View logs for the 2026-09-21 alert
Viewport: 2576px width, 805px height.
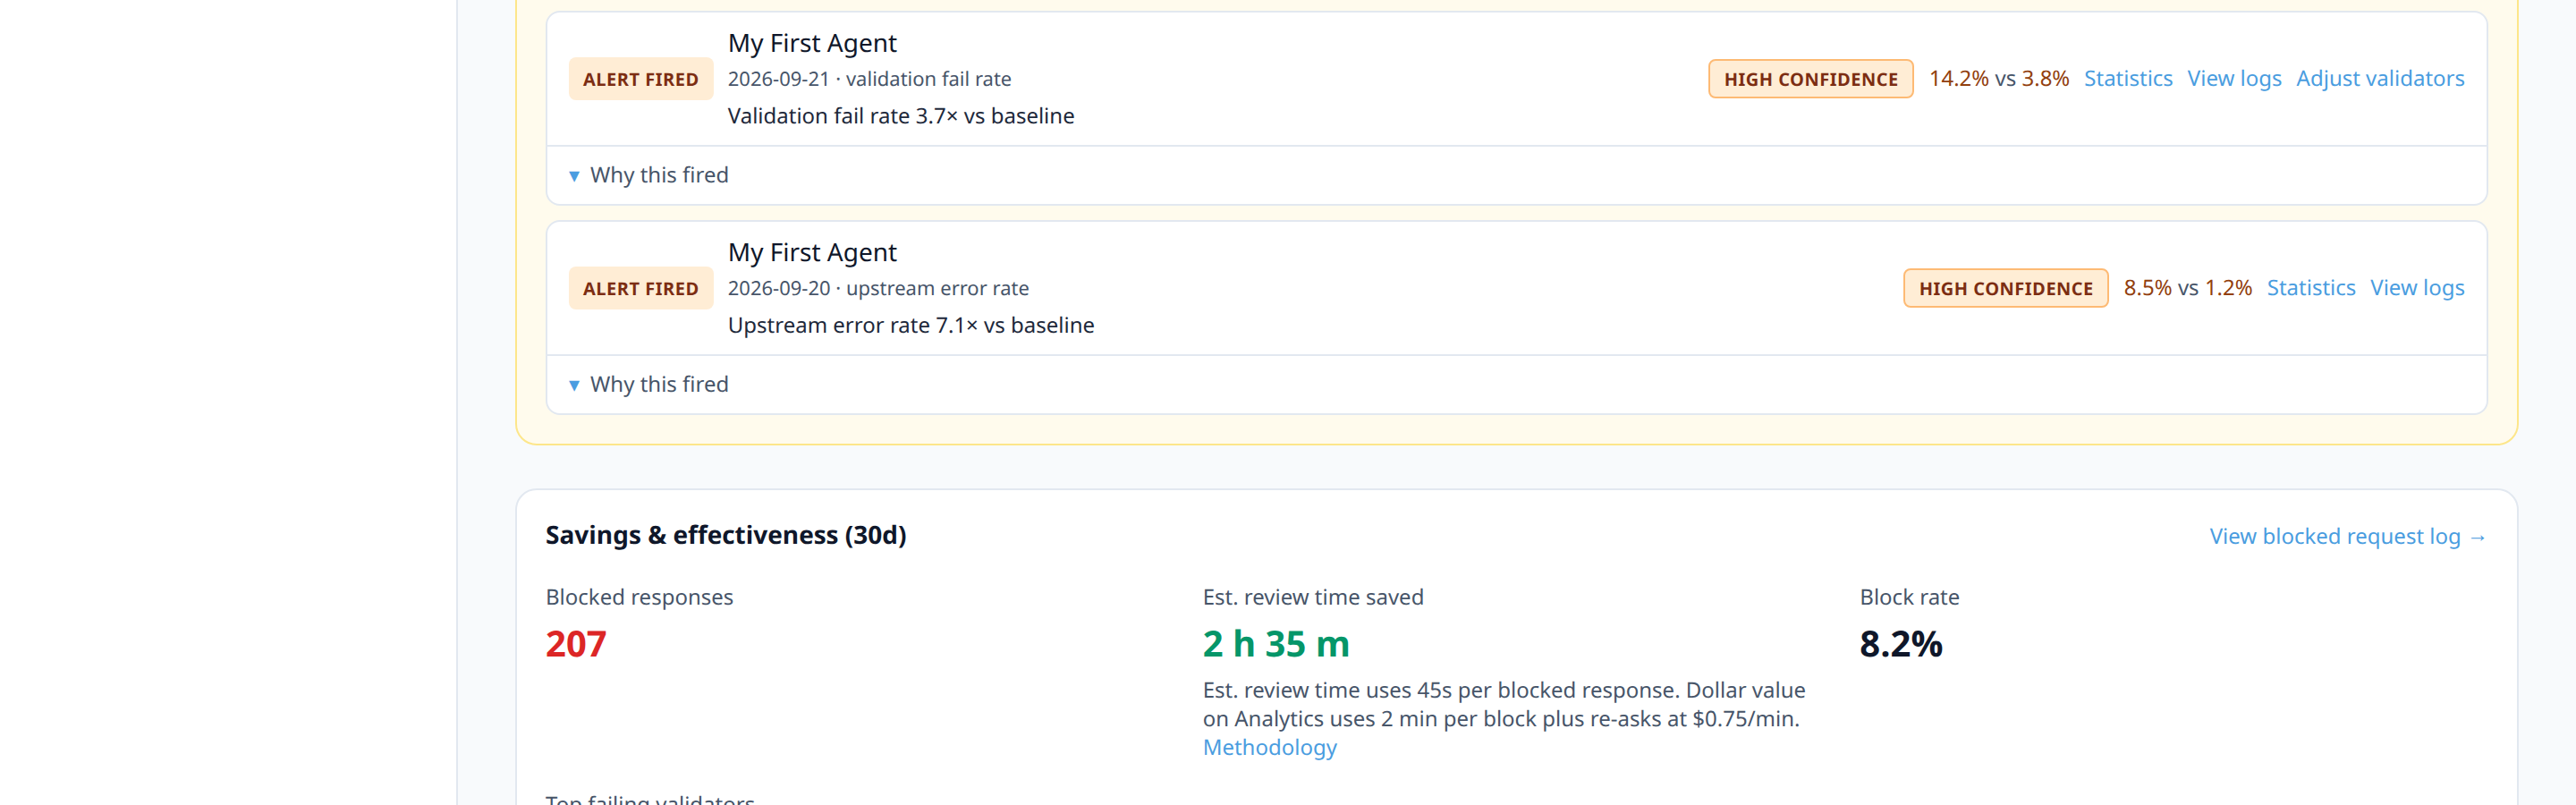tap(2234, 79)
